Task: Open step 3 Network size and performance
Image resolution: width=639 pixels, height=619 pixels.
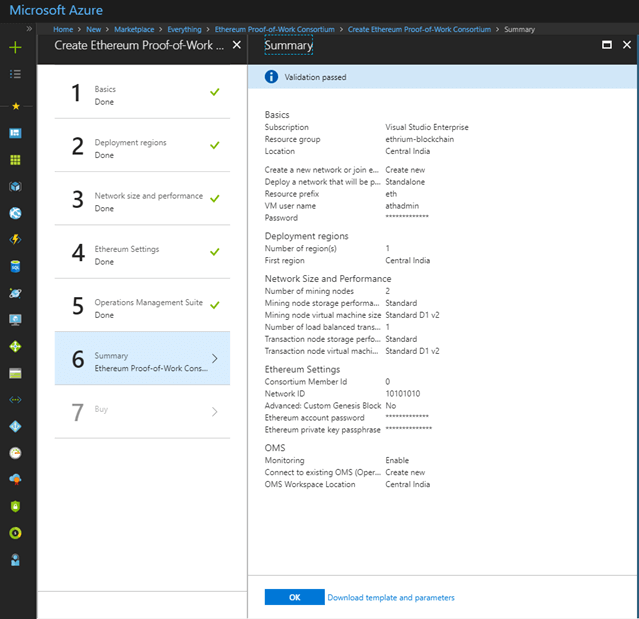Action: click(142, 201)
